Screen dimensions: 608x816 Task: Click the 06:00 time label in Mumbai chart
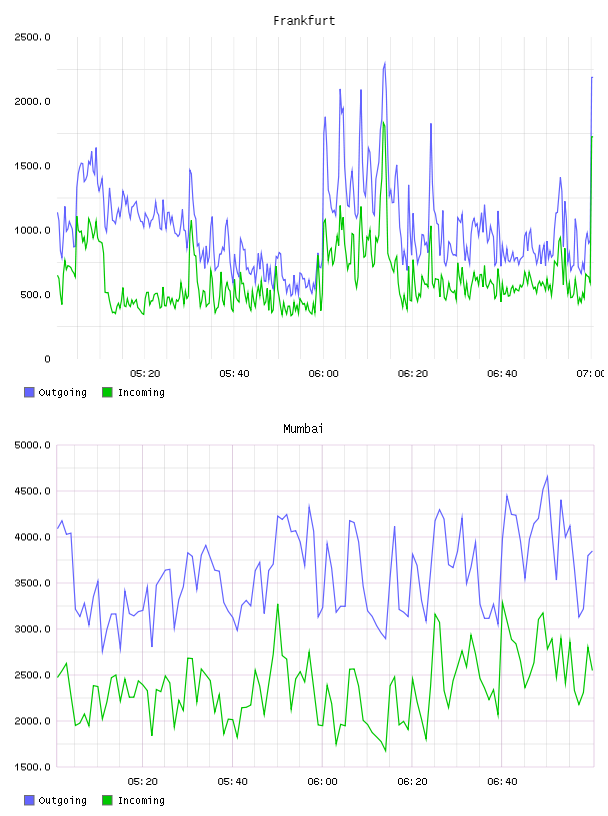point(322,782)
